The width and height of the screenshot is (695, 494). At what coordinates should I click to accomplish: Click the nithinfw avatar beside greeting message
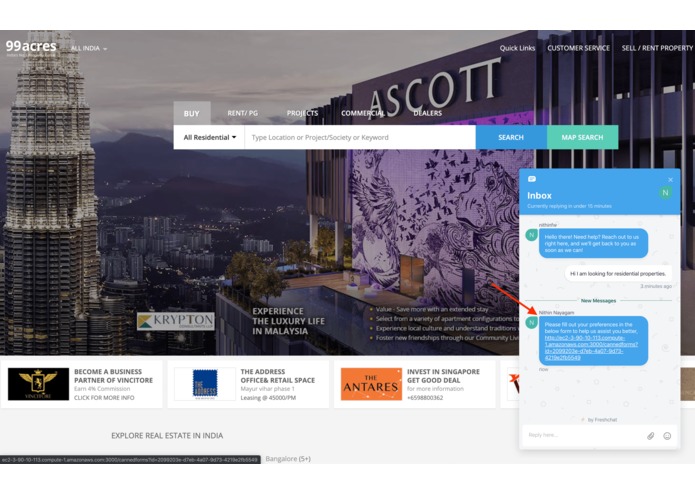[531, 235]
